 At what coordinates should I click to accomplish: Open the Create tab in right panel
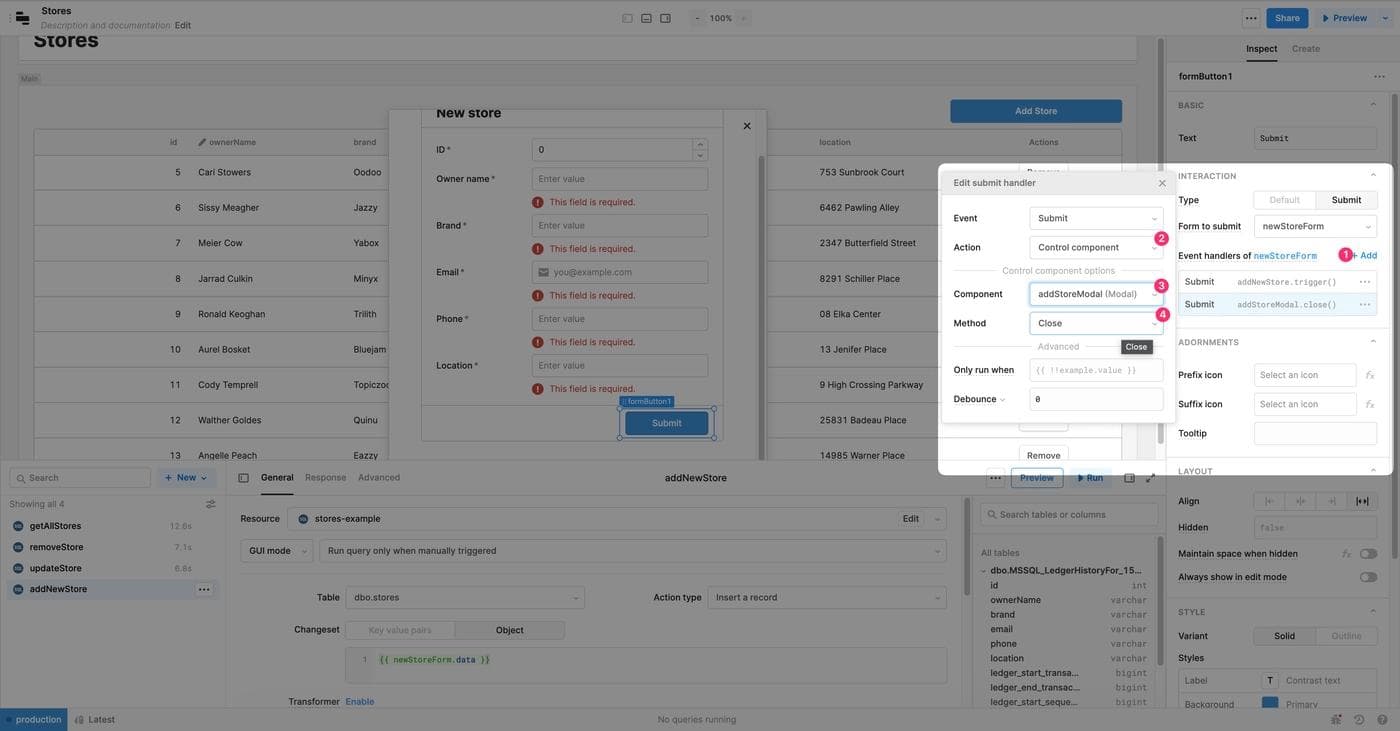click(1305, 48)
